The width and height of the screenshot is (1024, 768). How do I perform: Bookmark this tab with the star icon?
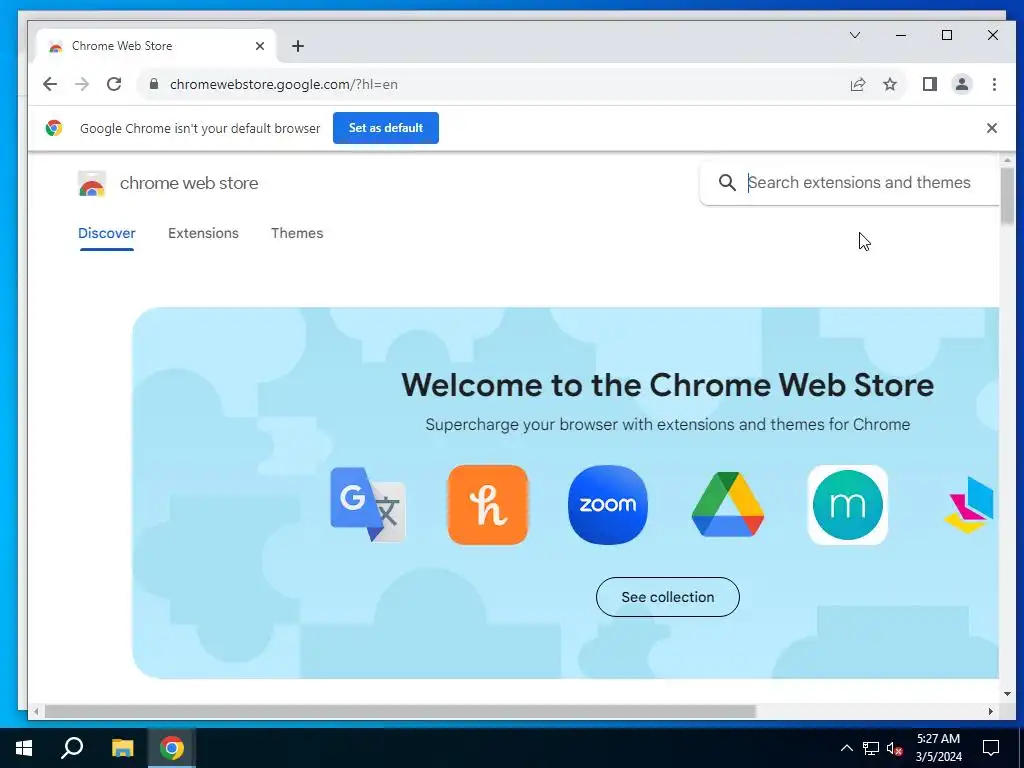click(890, 84)
